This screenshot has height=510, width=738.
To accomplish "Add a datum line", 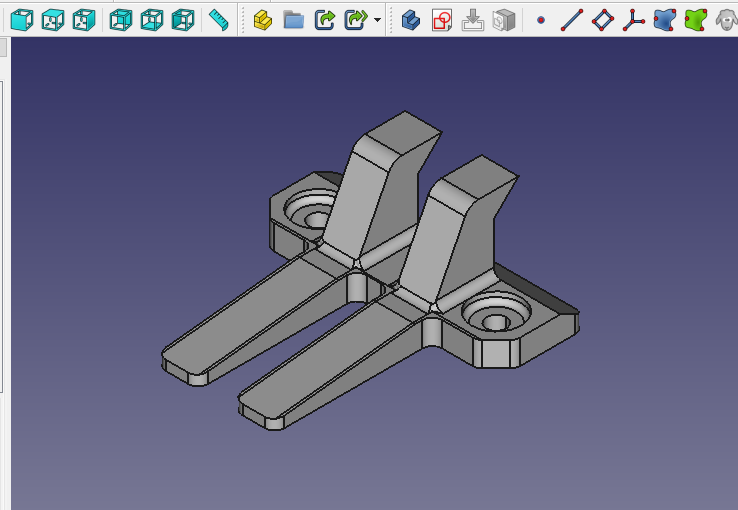I will (x=571, y=19).
